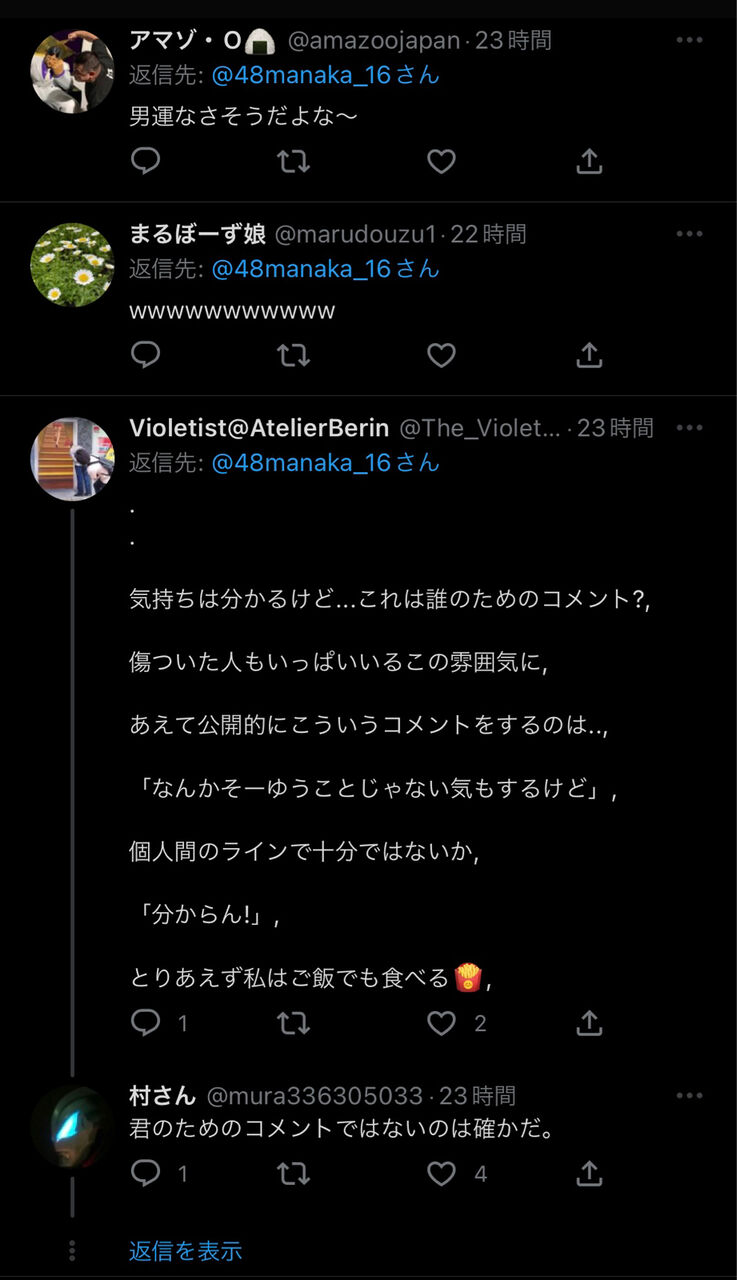Reply to アマゾ・O's tweet

coord(146,161)
